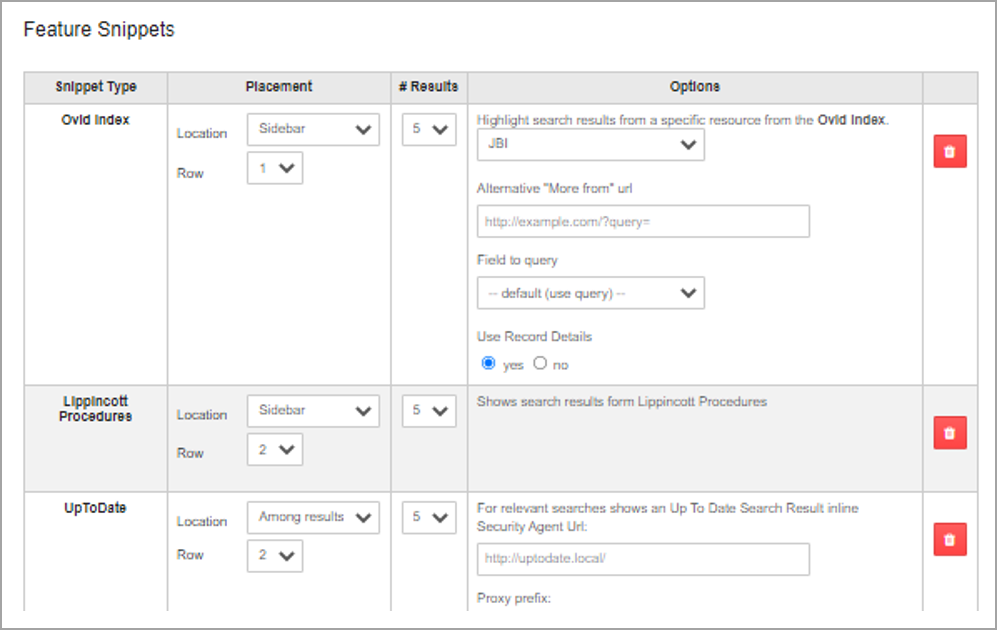
Task: Open Row dropdown for UpToDate
Action: [275, 556]
